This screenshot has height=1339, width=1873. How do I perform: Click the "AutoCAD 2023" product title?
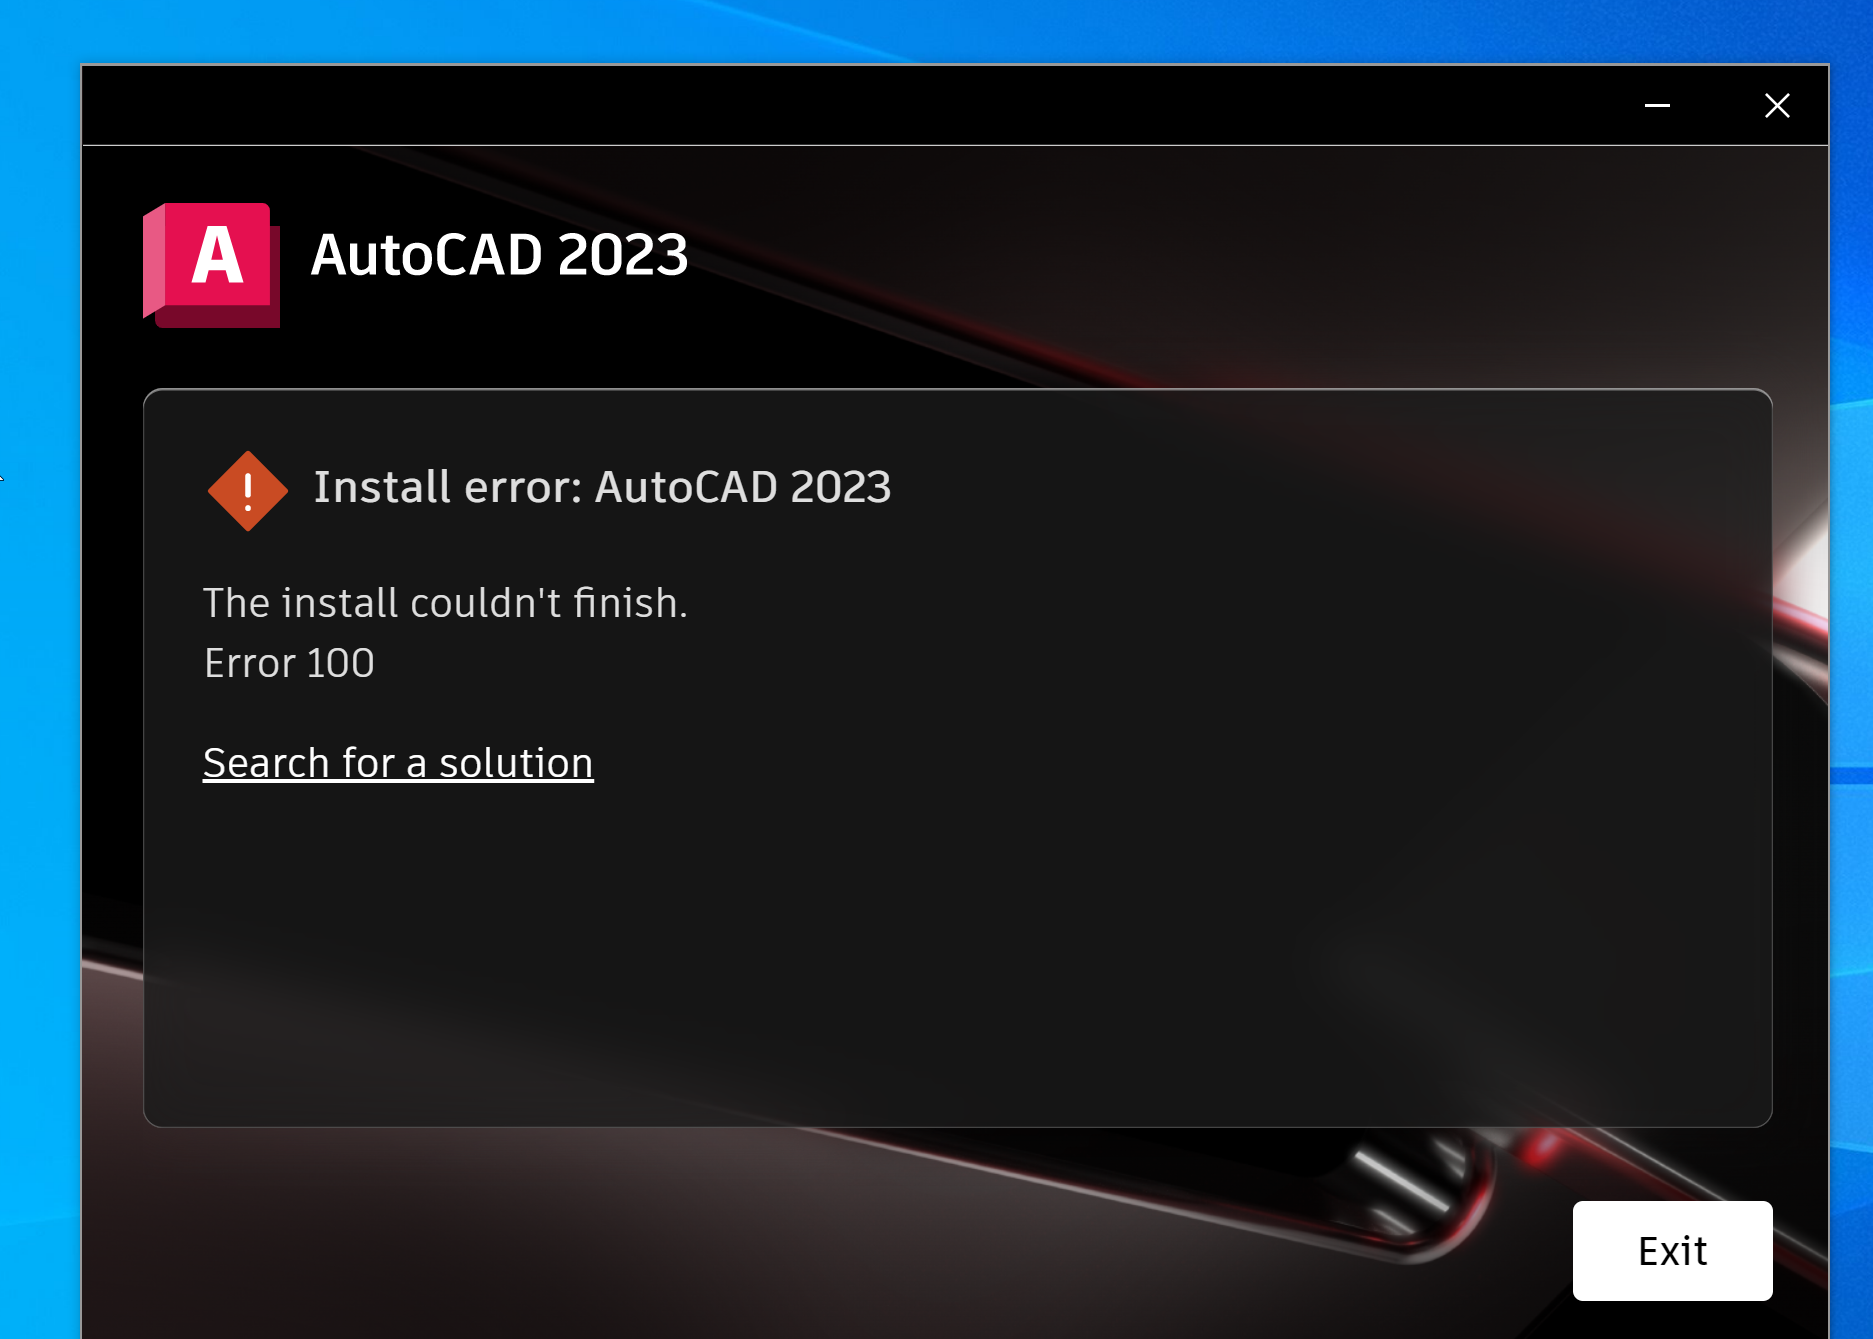click(x=499, y=255)
